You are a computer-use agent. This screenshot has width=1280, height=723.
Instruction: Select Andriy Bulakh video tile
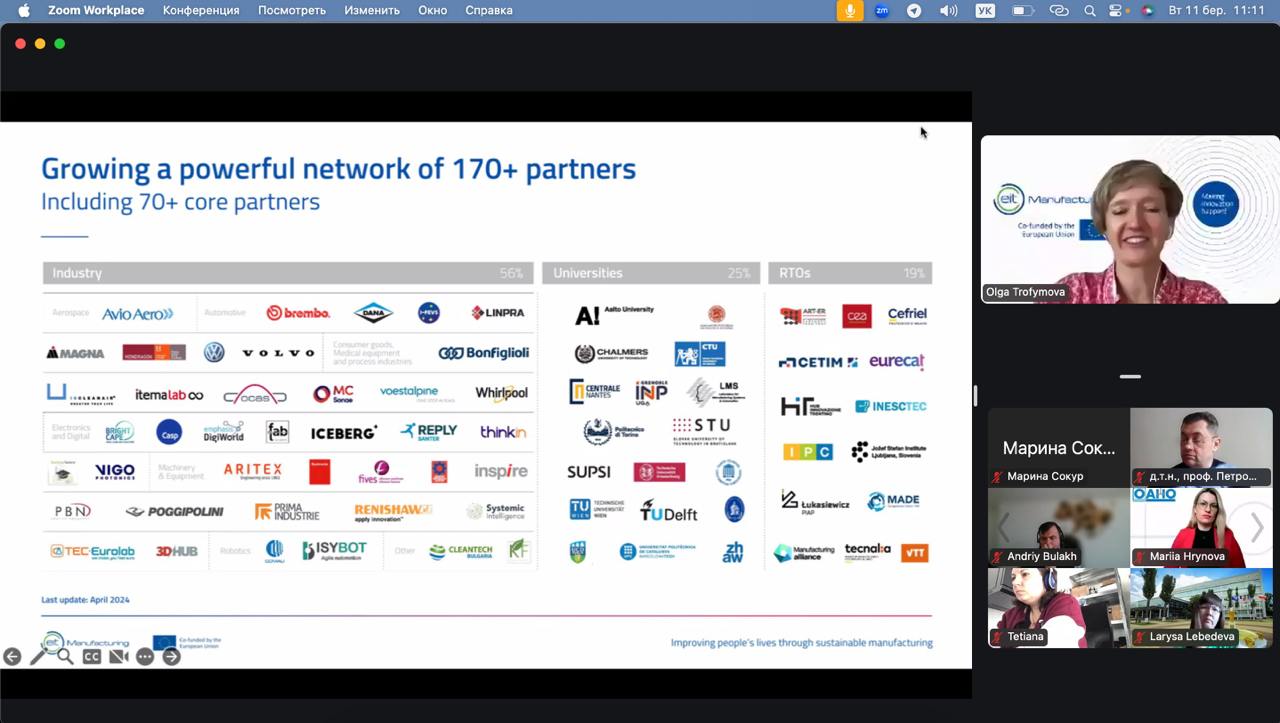(x=1059, y=527)
